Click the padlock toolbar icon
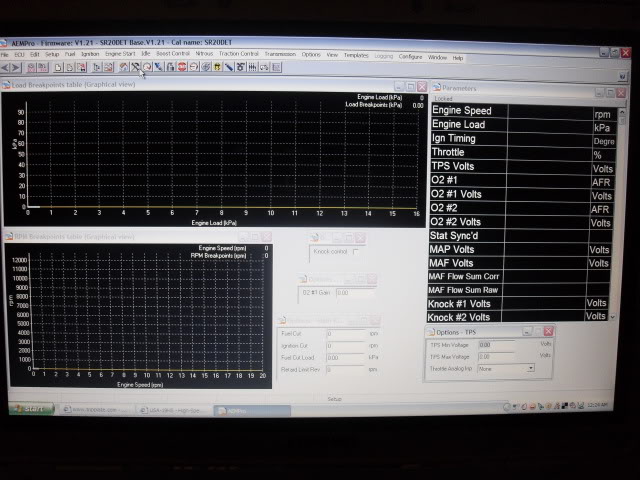 [x=170, y=67]
